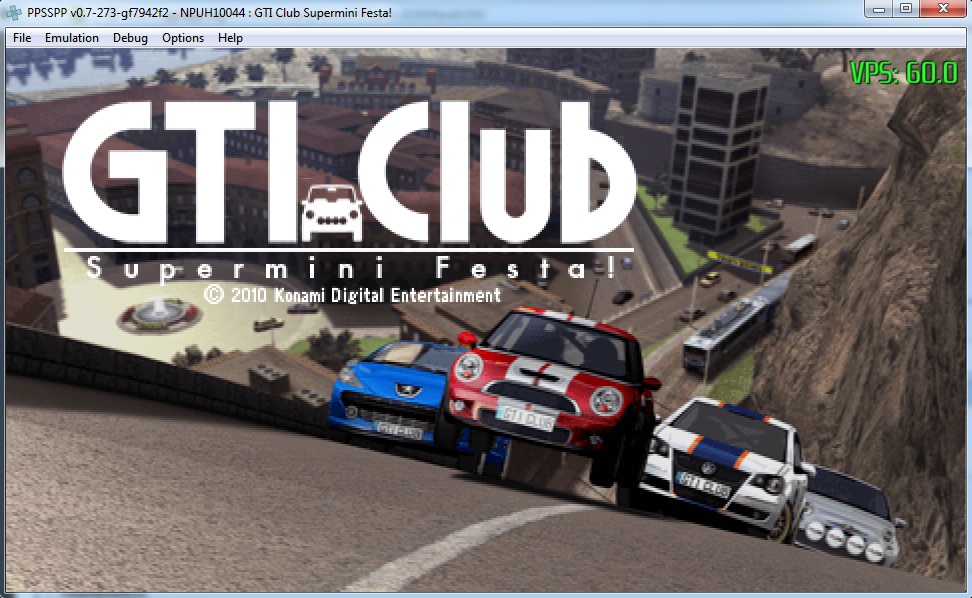Open the Help menu
Screen dimensions: 972x598
[x=231, y=38]
